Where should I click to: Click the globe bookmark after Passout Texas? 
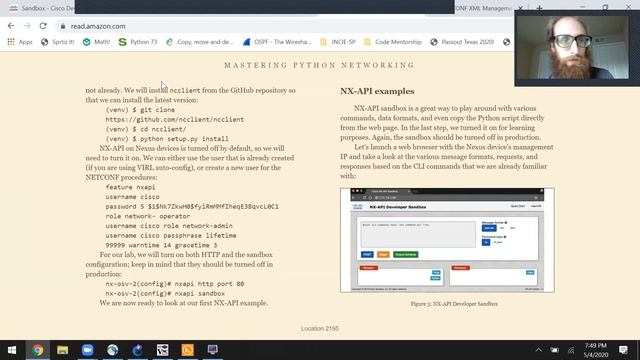[507, 42]
